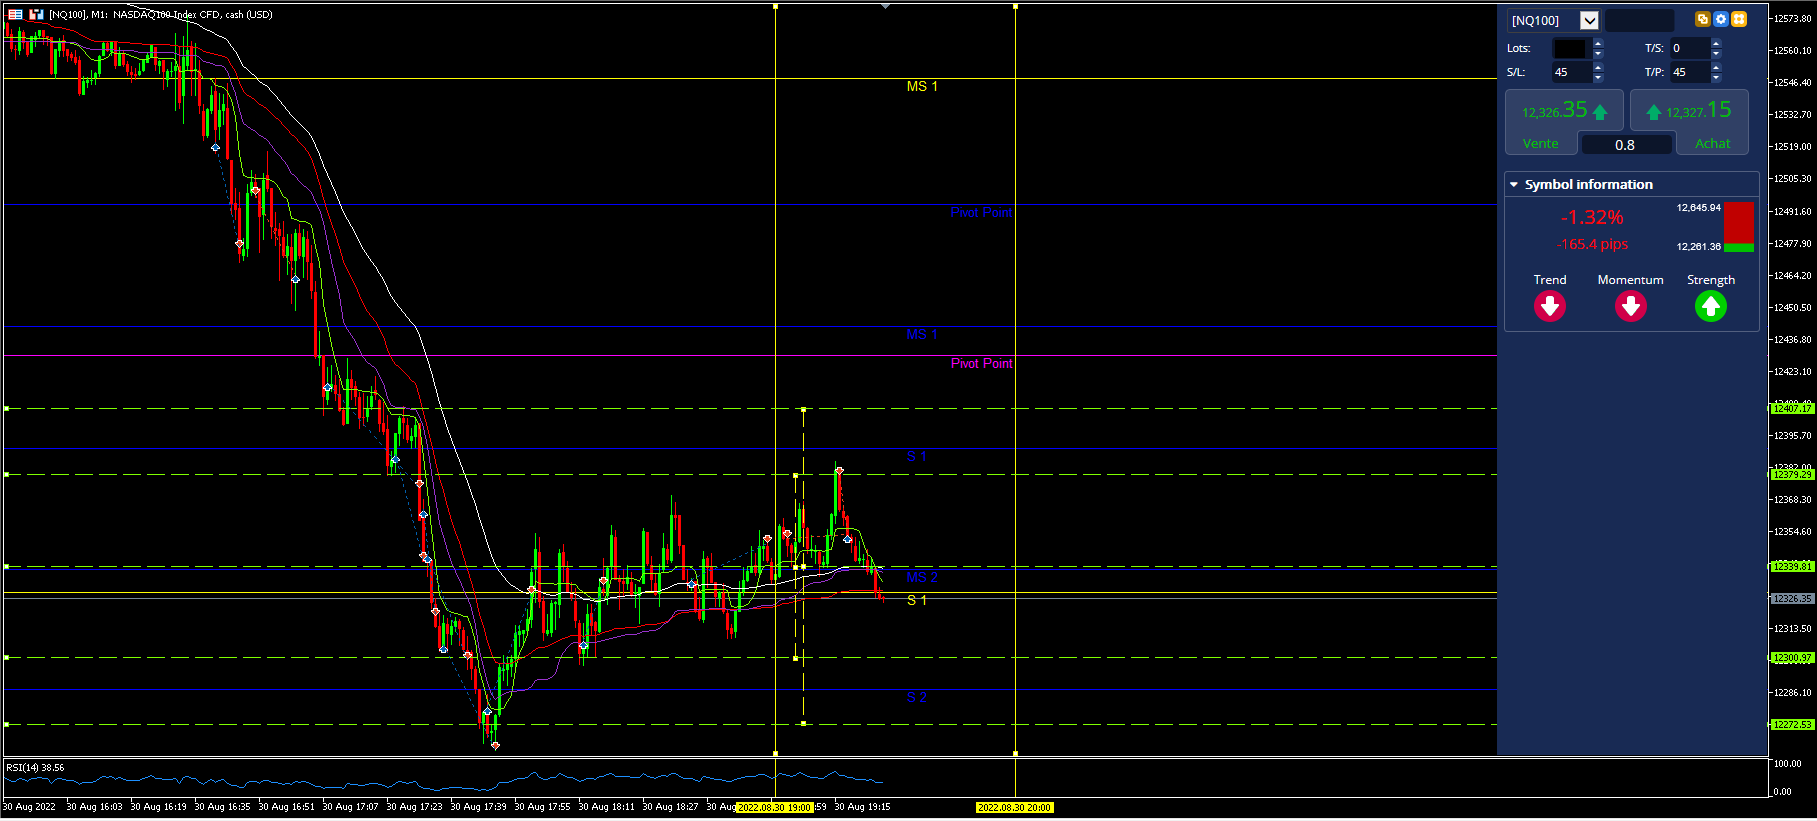
Task: Click the green Strength up arrow indicator
Action: [x=1711, y=306]
